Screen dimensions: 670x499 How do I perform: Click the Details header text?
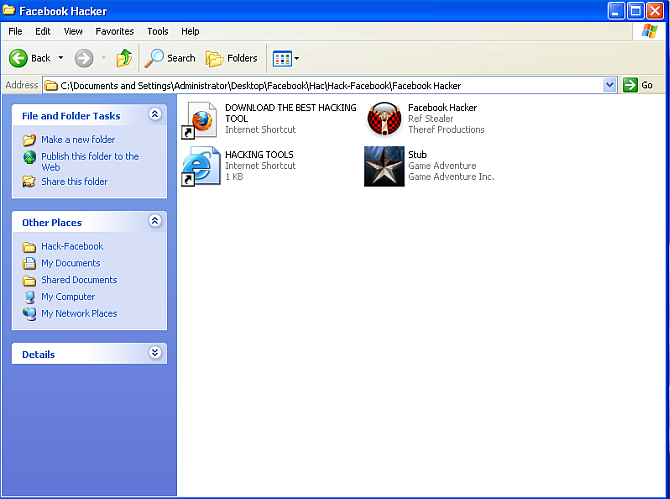coord(38,354)
